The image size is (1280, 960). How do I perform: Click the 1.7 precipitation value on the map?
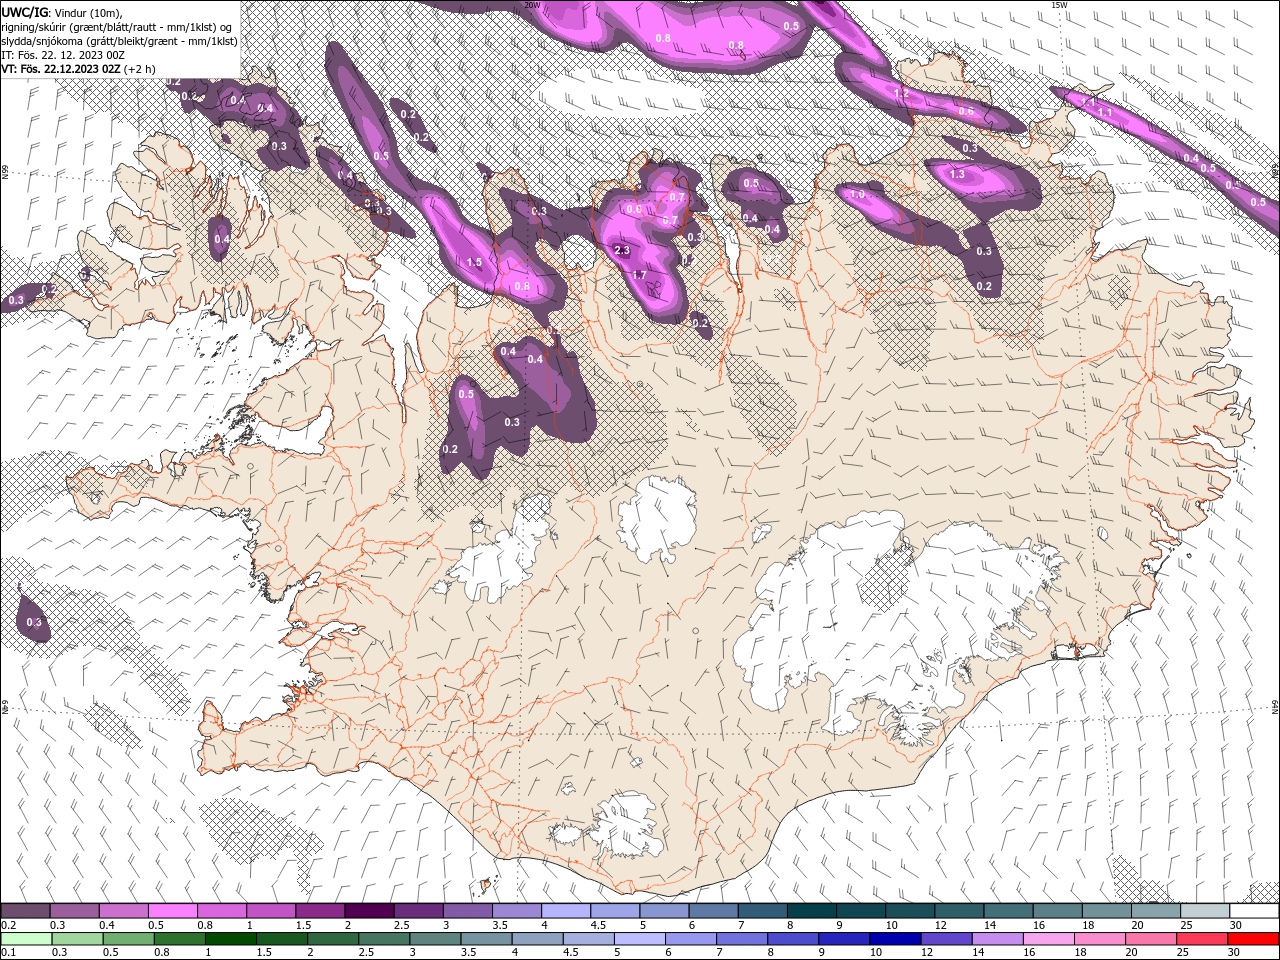click(640, 274)
